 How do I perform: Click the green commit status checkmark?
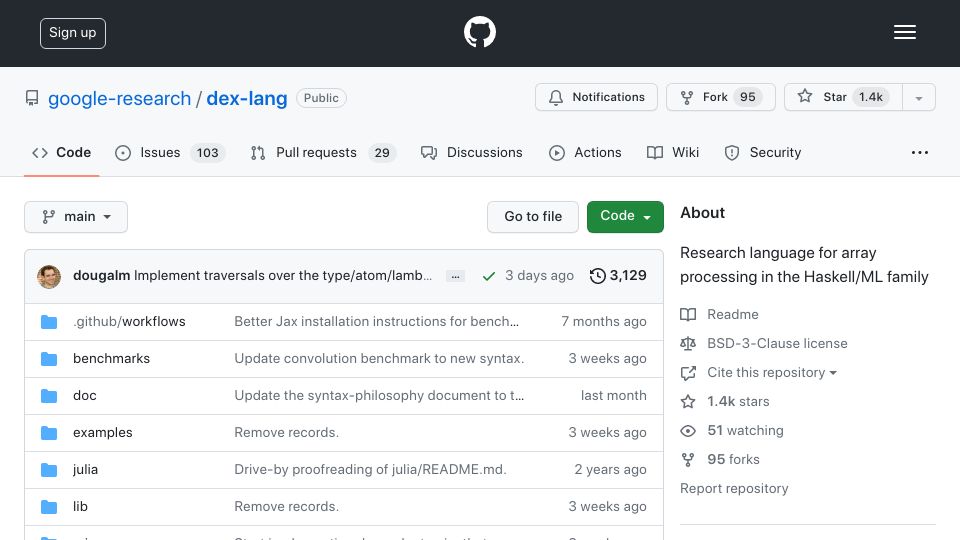[x=489, y=276]
